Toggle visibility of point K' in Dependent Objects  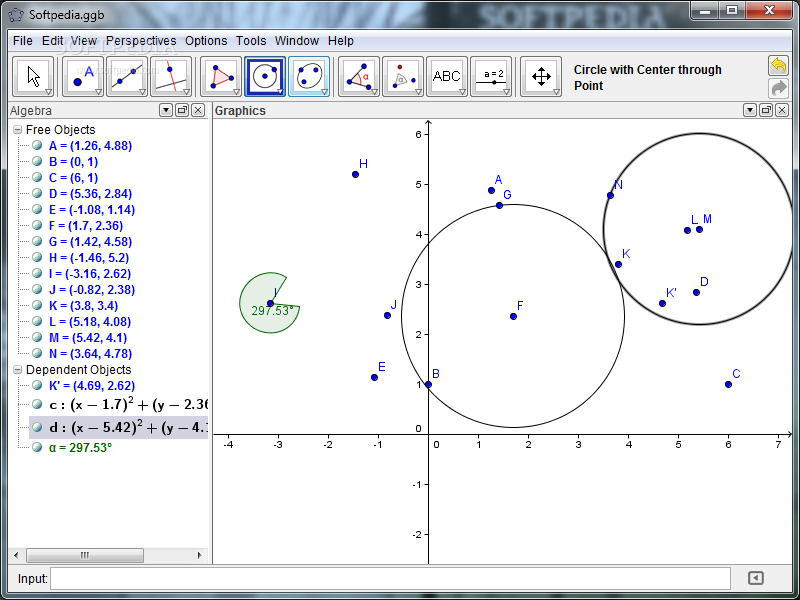[37, 385]
